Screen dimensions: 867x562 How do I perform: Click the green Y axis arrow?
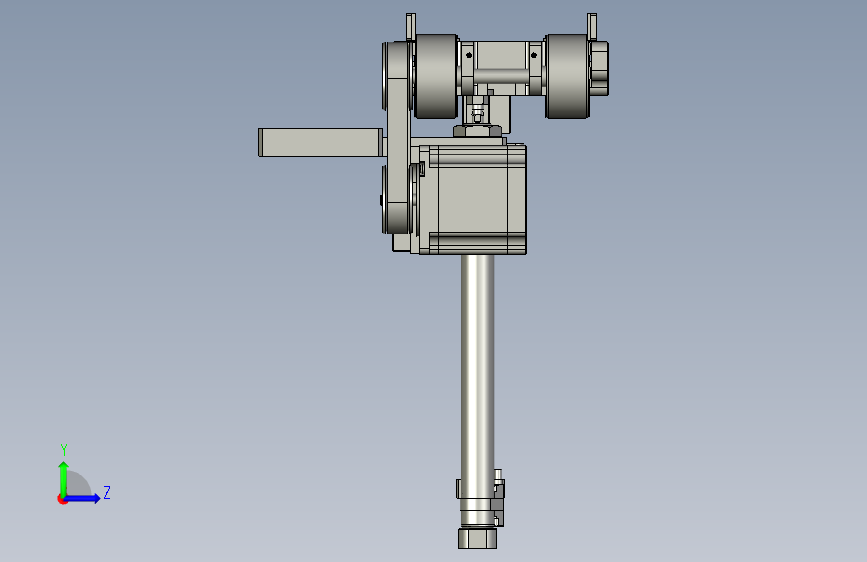click(x=64, y=479)
